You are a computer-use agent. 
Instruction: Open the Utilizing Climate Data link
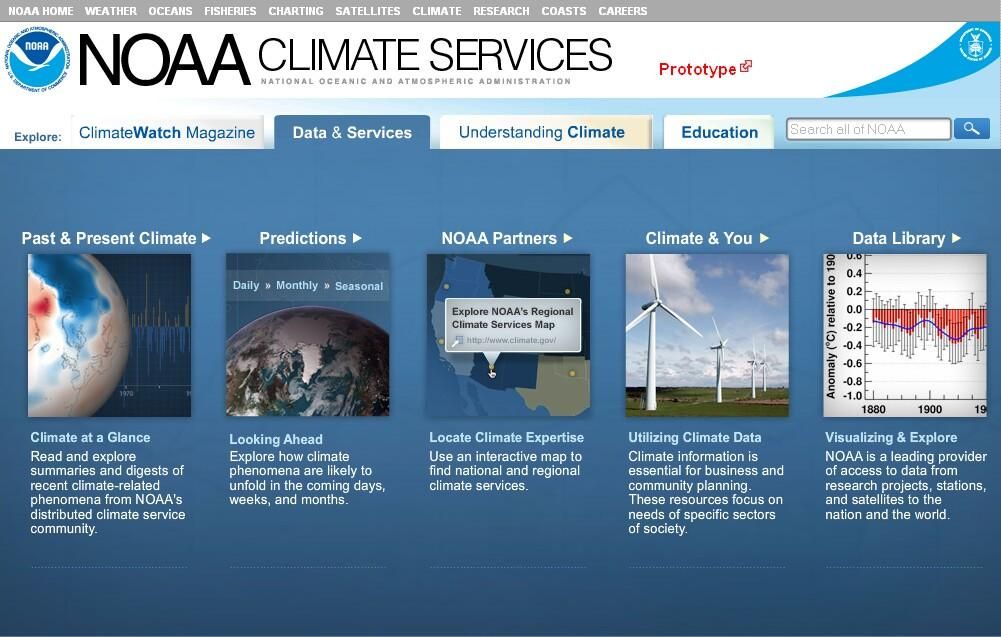(694, 437)
